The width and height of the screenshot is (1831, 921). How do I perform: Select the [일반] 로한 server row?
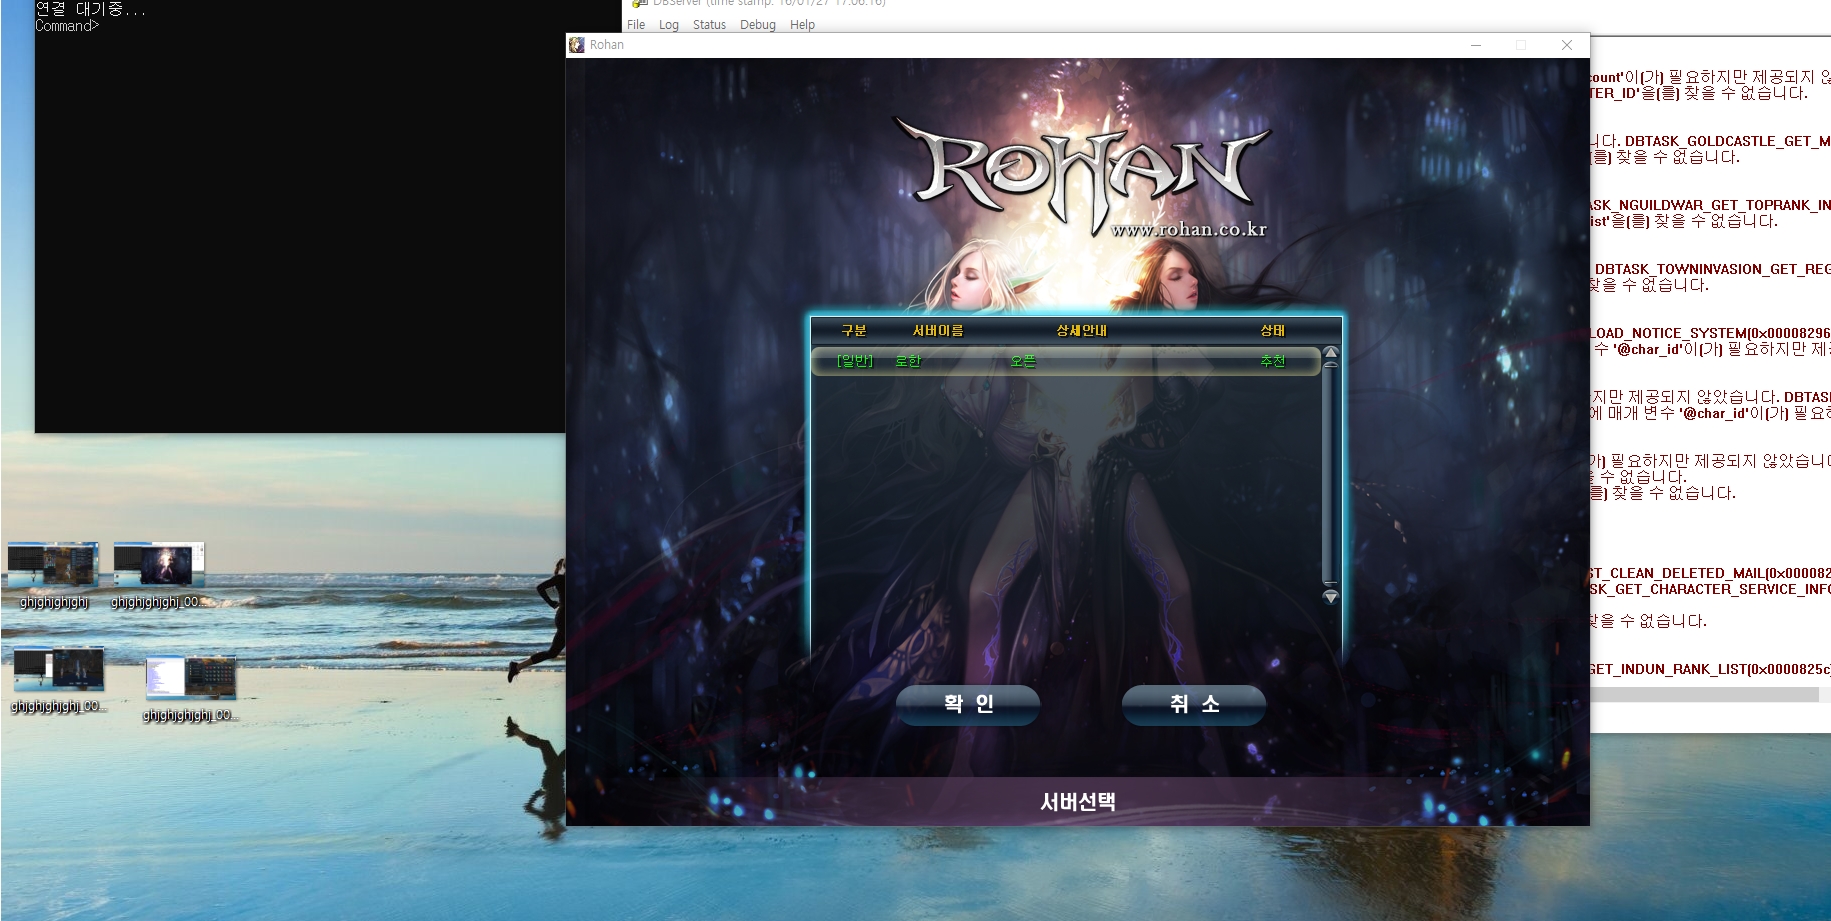click(1065, 361)
